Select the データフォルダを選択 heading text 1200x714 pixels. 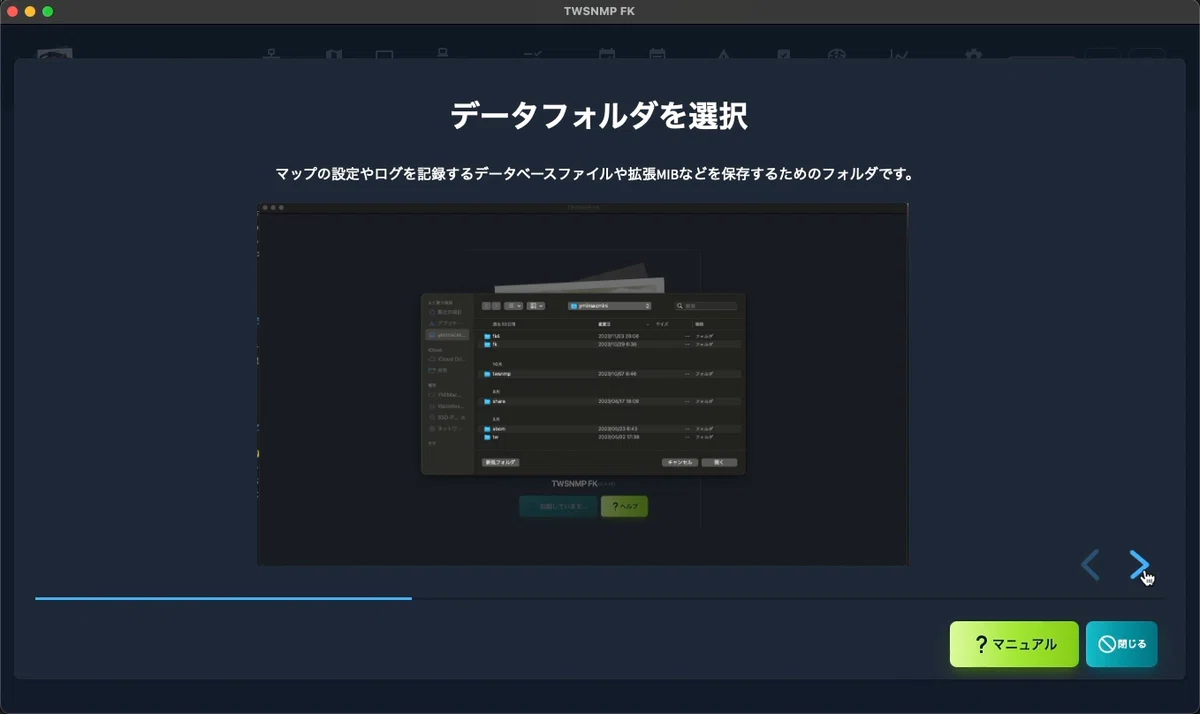[599, 115]
